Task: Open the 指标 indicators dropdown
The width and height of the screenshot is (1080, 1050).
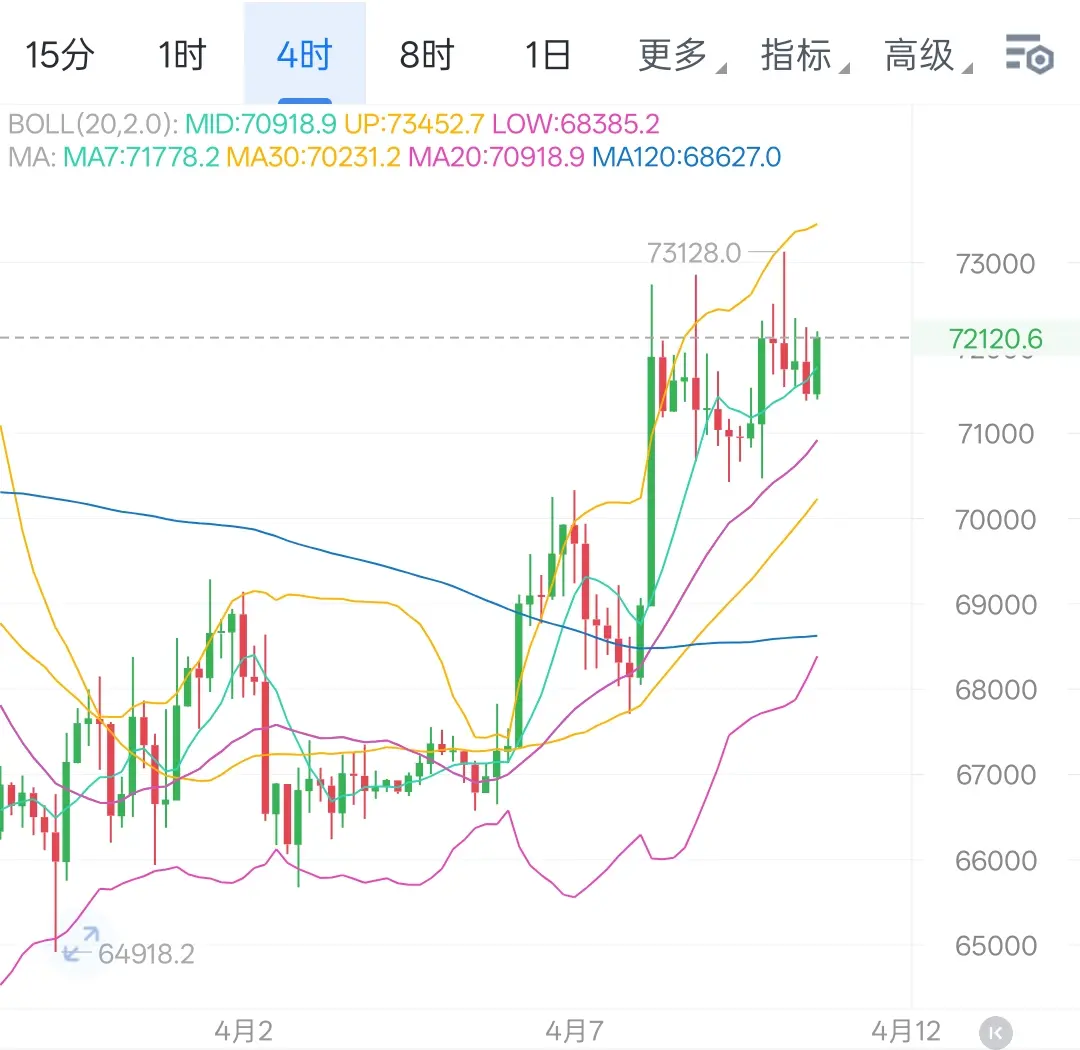Action: point(804,55)
